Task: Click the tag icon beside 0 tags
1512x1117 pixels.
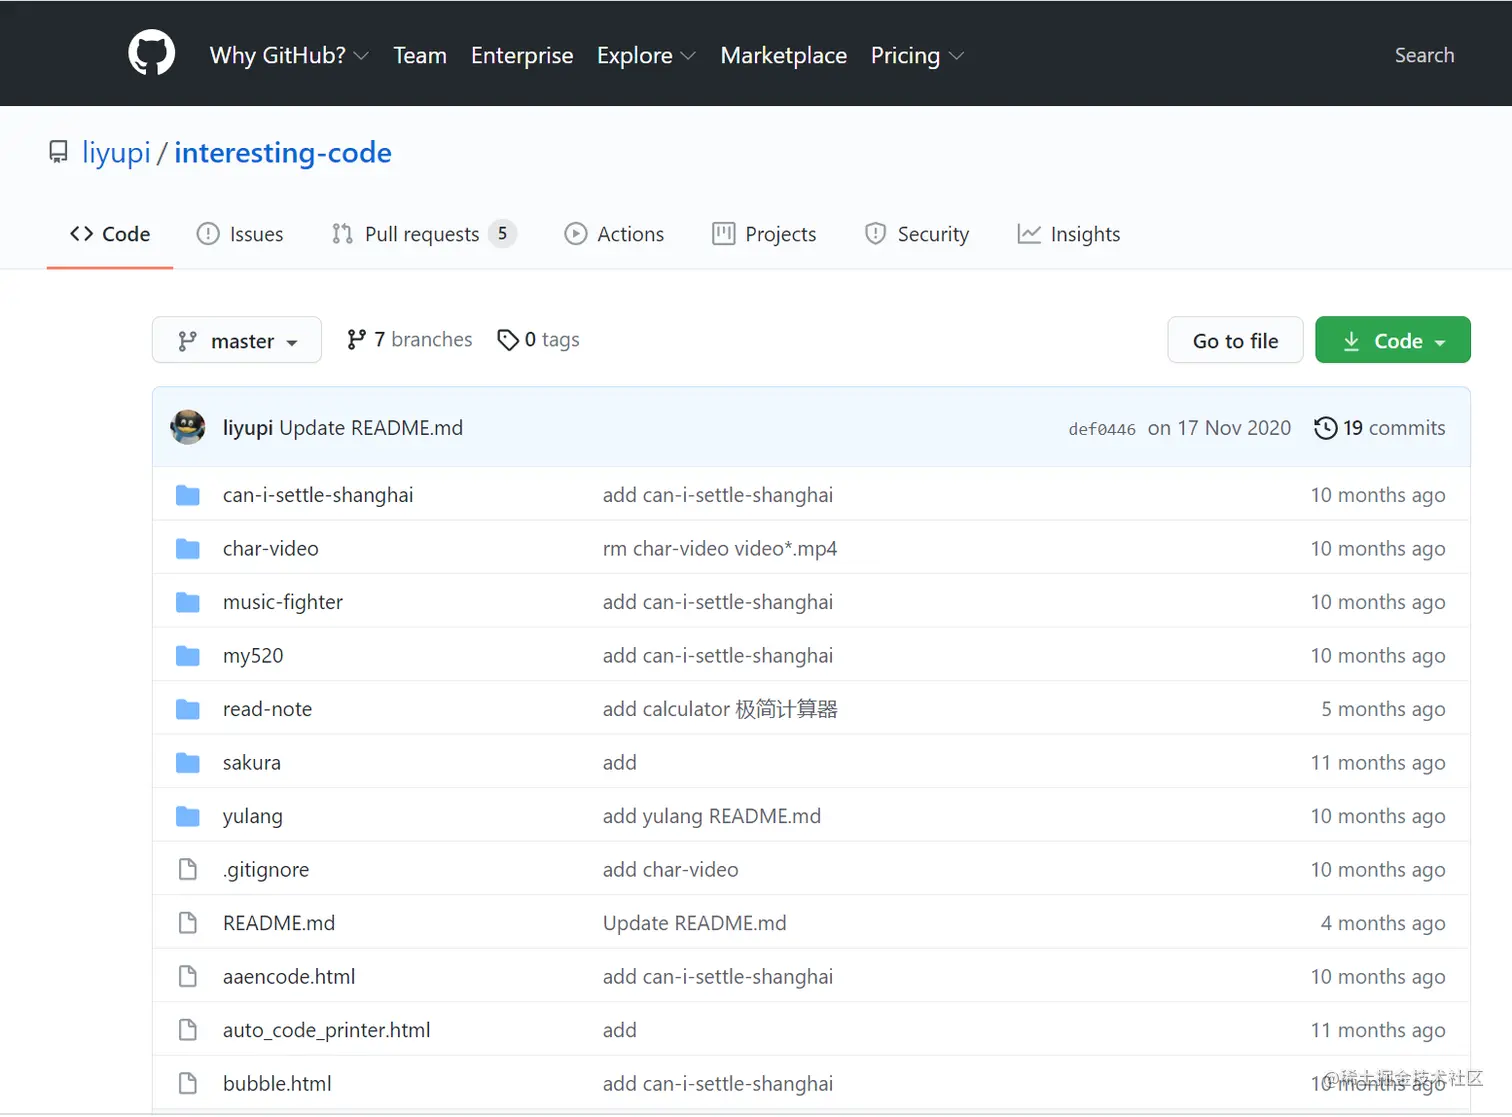Action: (508, 340)
